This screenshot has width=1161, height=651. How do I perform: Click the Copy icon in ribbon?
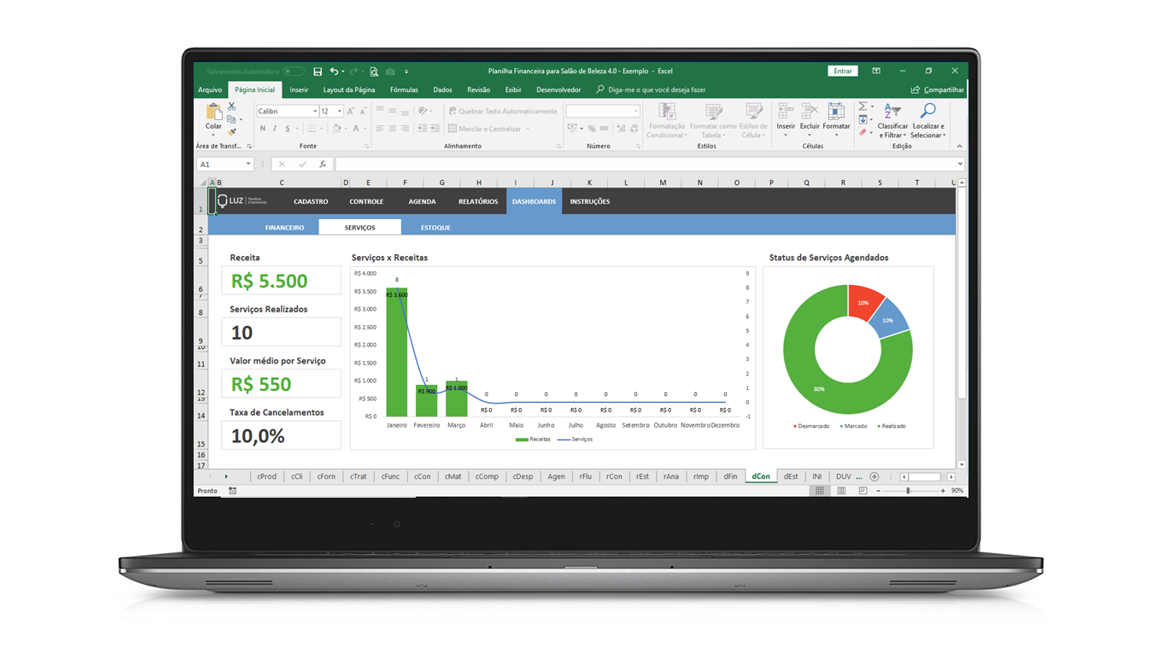coord(232,119)
